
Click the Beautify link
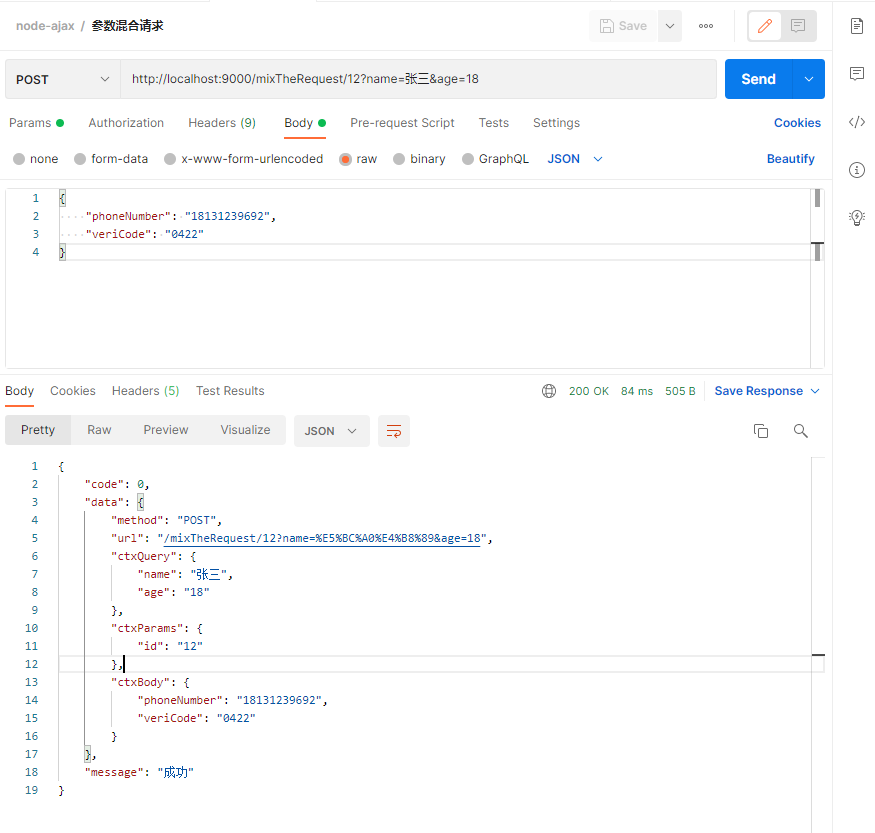(x=790, y=159)
